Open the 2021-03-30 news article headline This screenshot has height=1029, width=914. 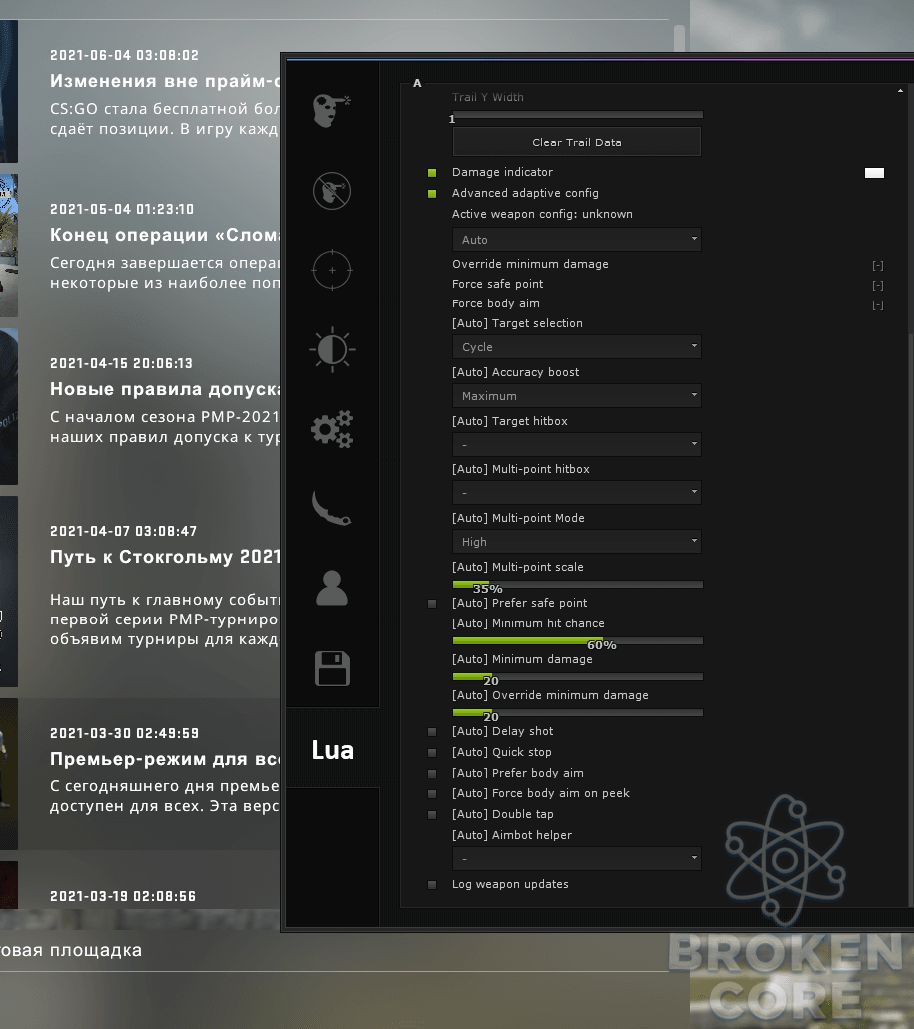[x=165, y=759]
